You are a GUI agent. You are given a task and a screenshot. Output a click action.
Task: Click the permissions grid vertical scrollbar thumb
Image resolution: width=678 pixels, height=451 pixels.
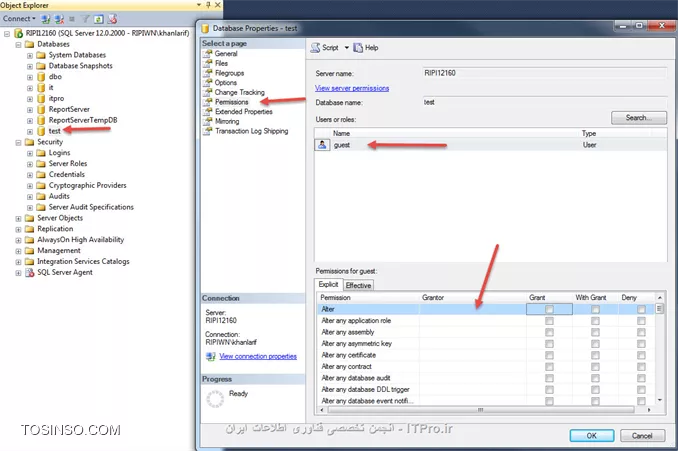659,308
